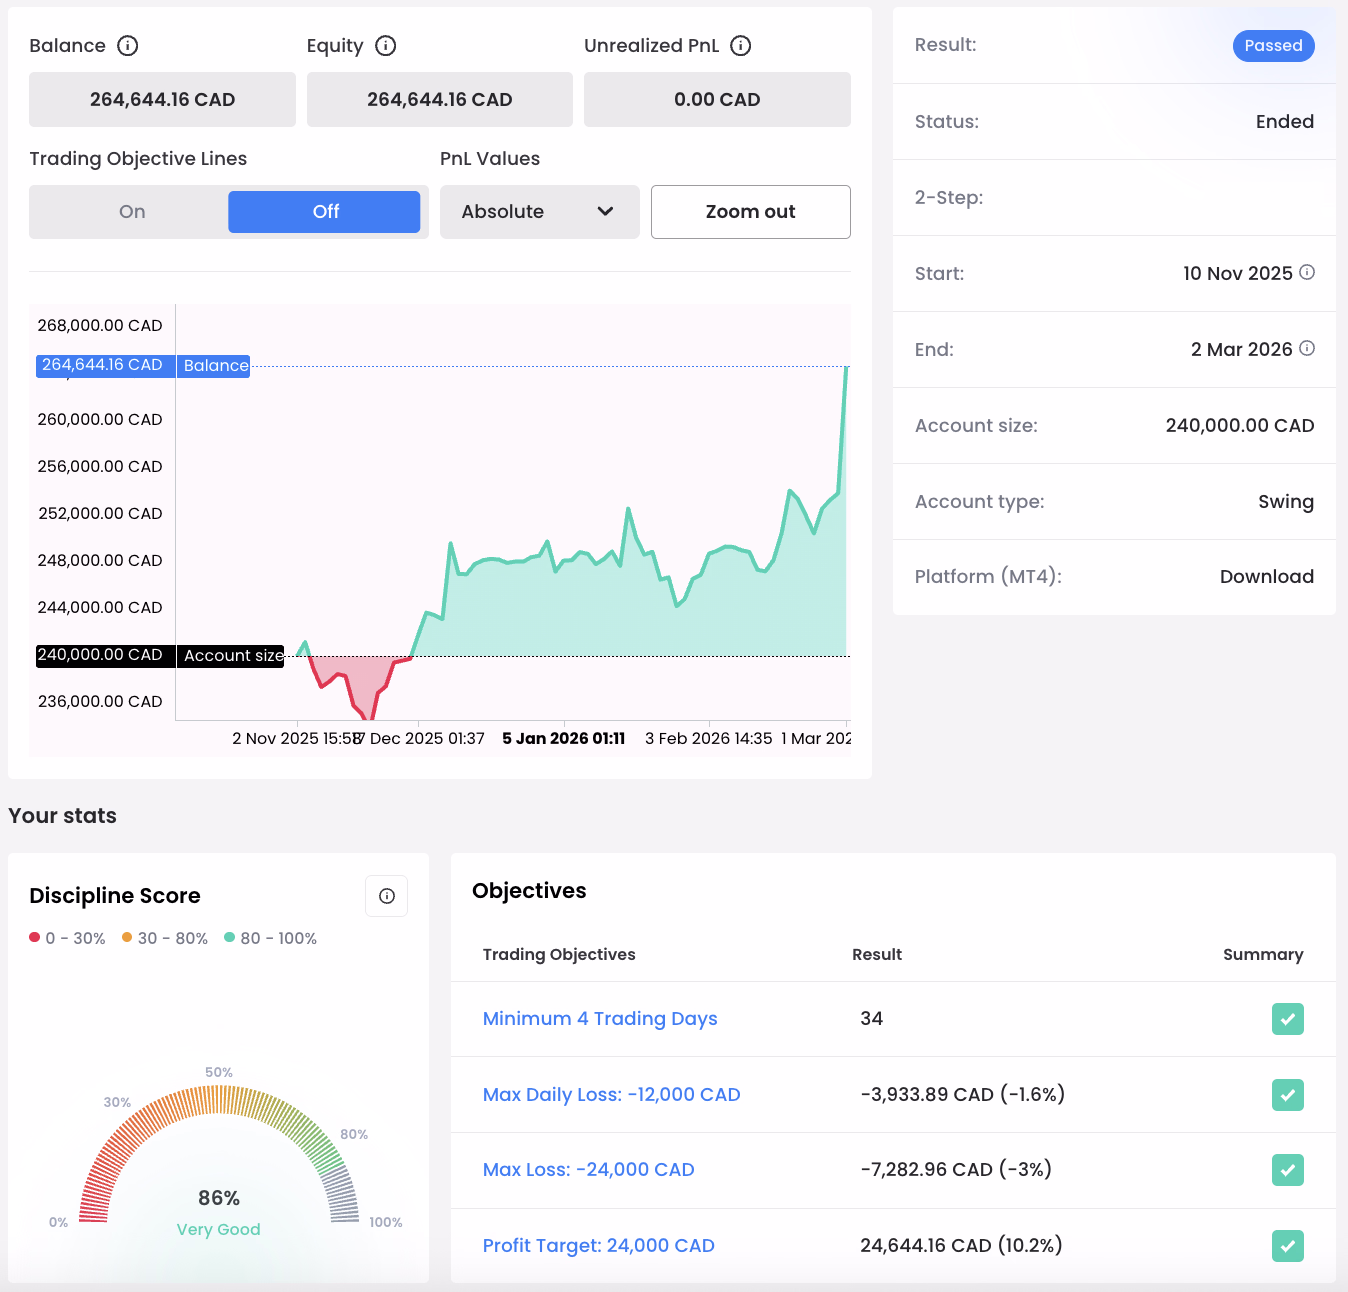Click the Minimum 4 Trading Days checkmark
Viewport: 1348px width, 1292px height.
click(x=1288, y=1019)
